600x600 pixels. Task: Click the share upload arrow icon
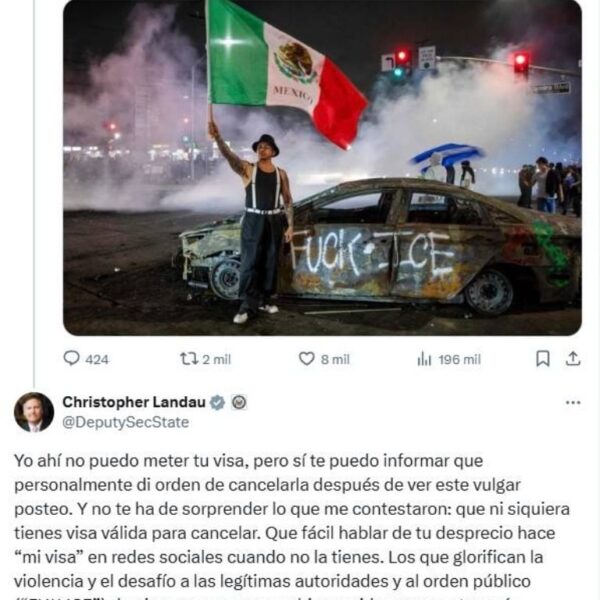click(573, 359)
